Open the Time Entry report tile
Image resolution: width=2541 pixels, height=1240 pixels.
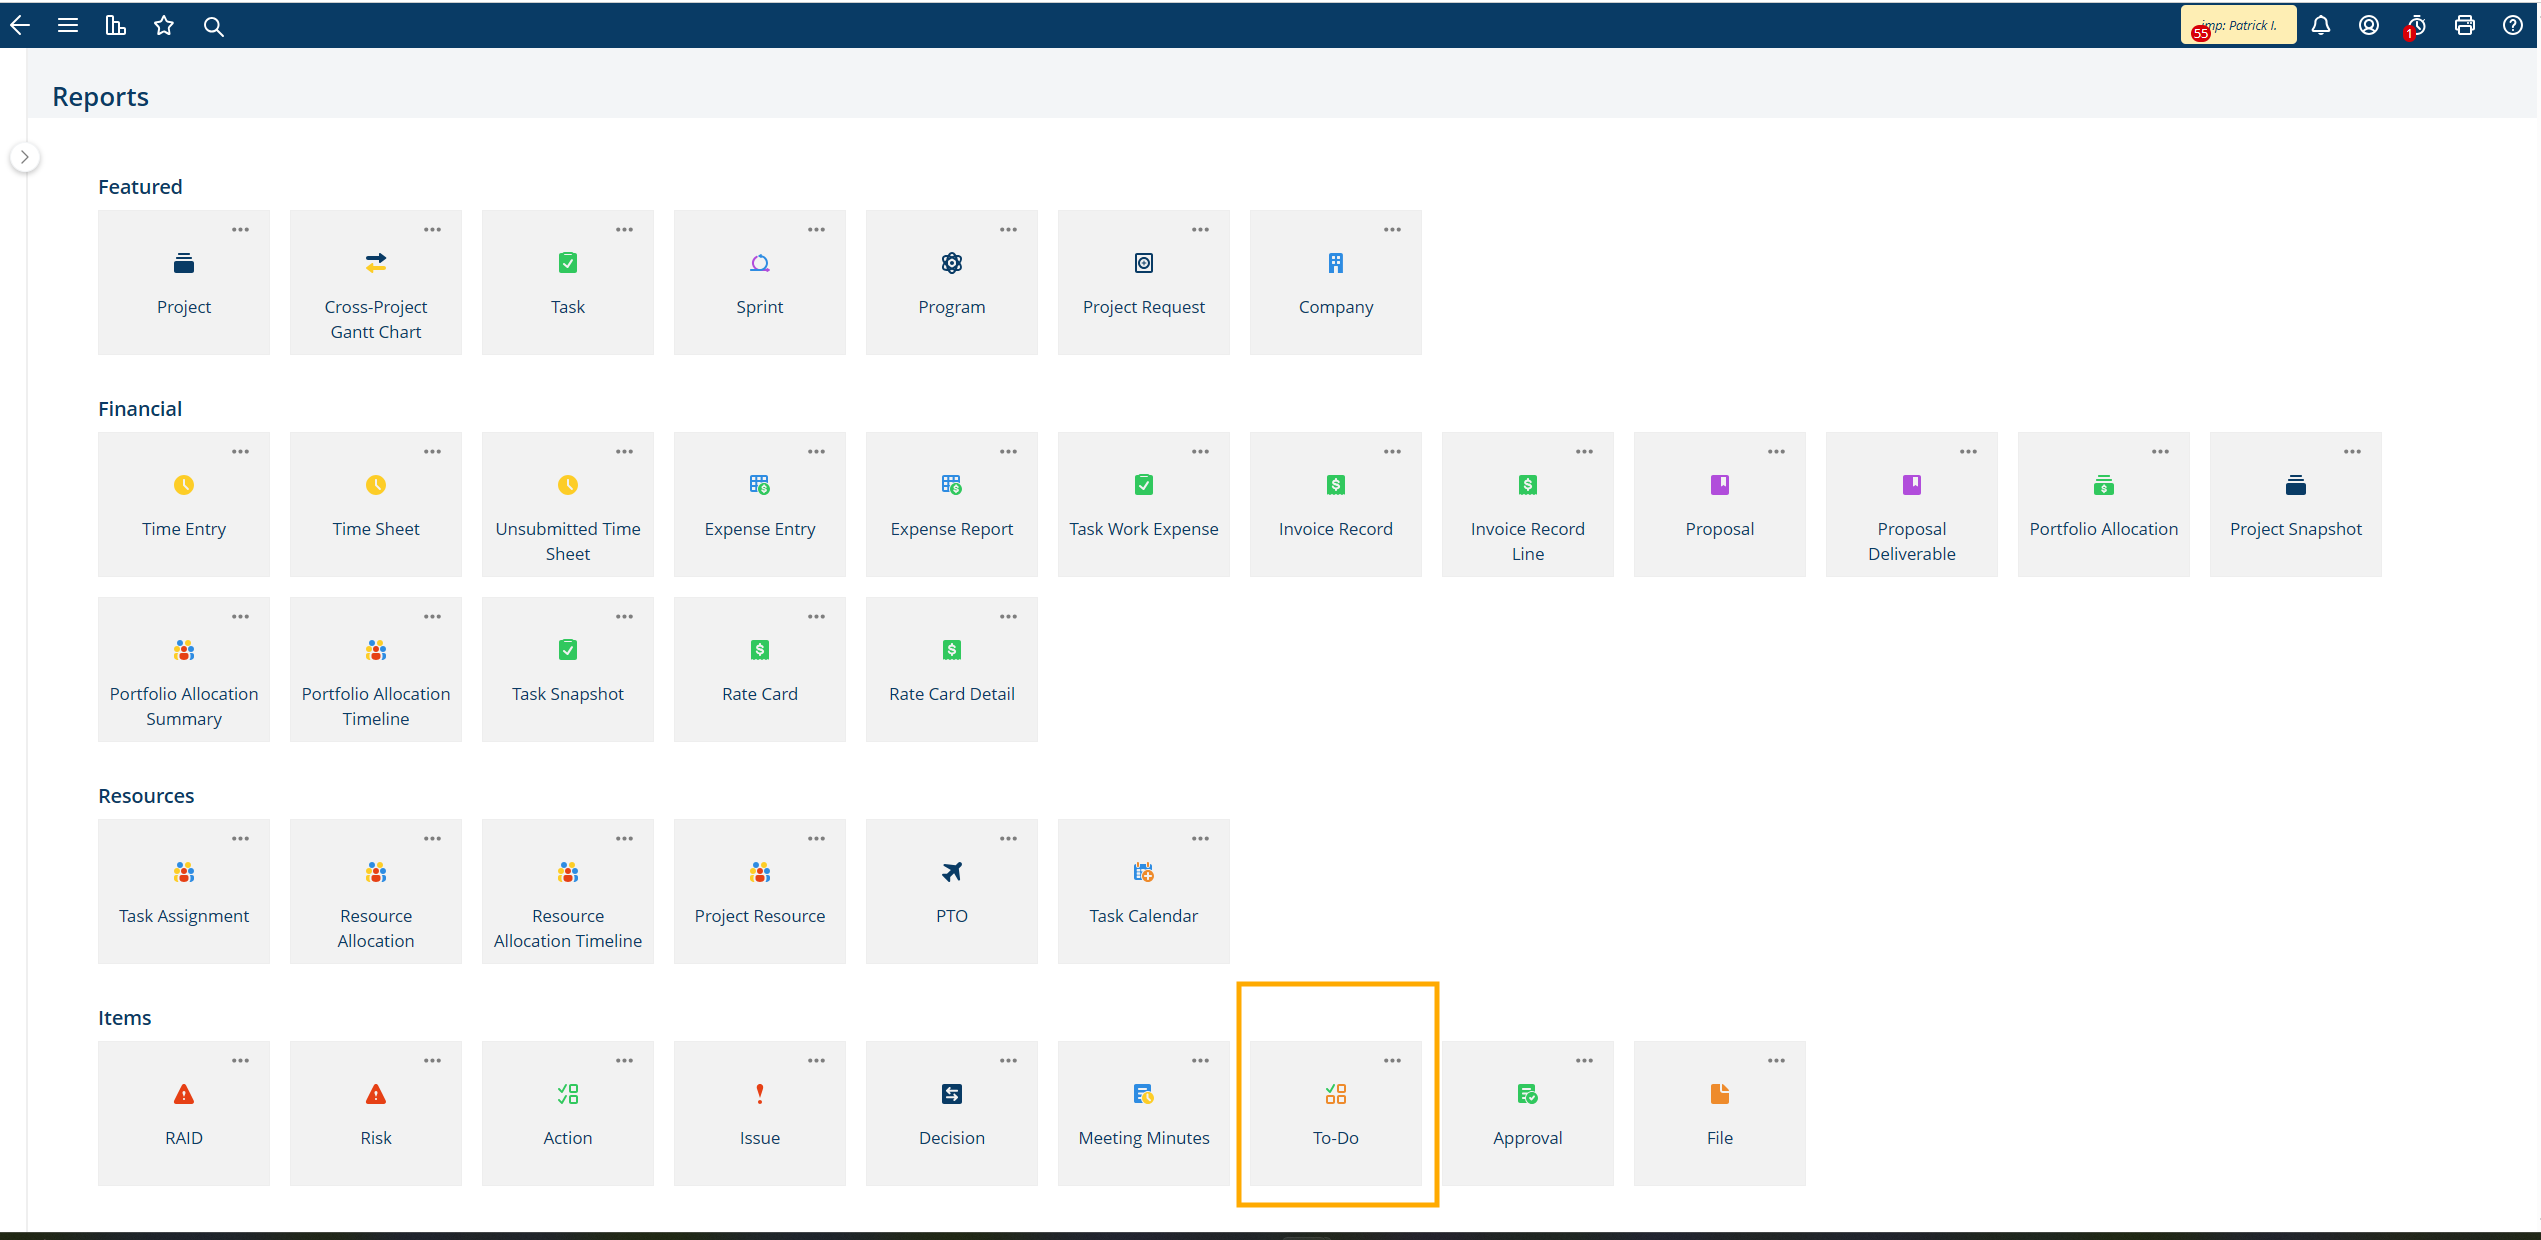point(184,504)
